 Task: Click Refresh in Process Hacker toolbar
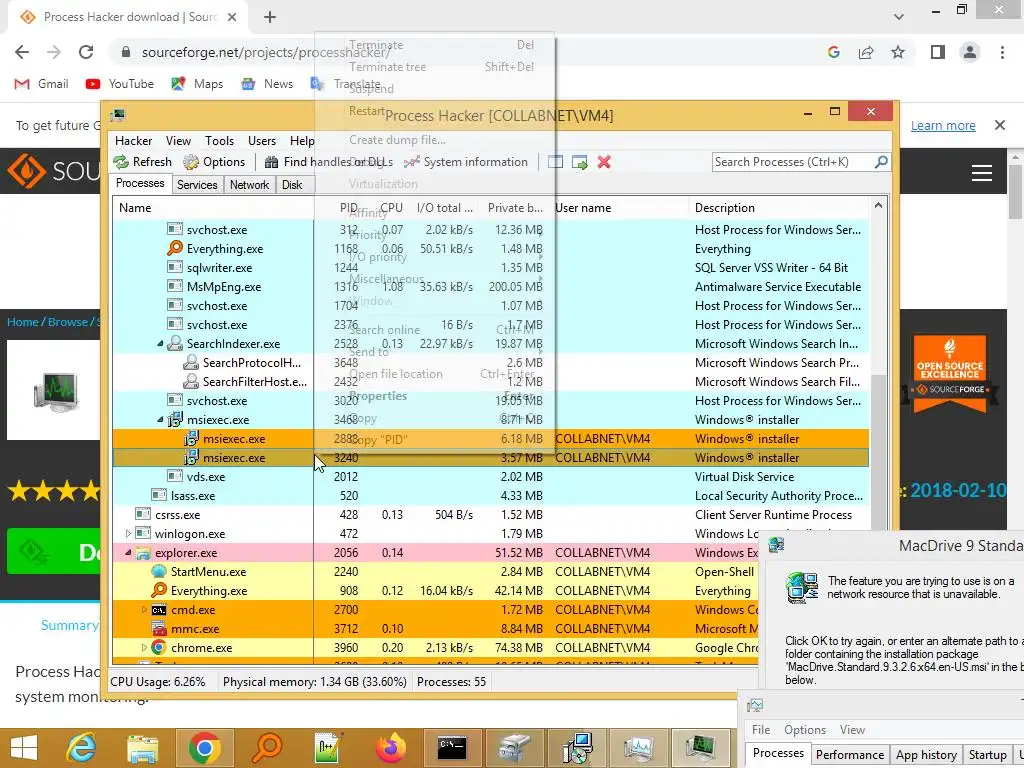[x=142, y=162]
